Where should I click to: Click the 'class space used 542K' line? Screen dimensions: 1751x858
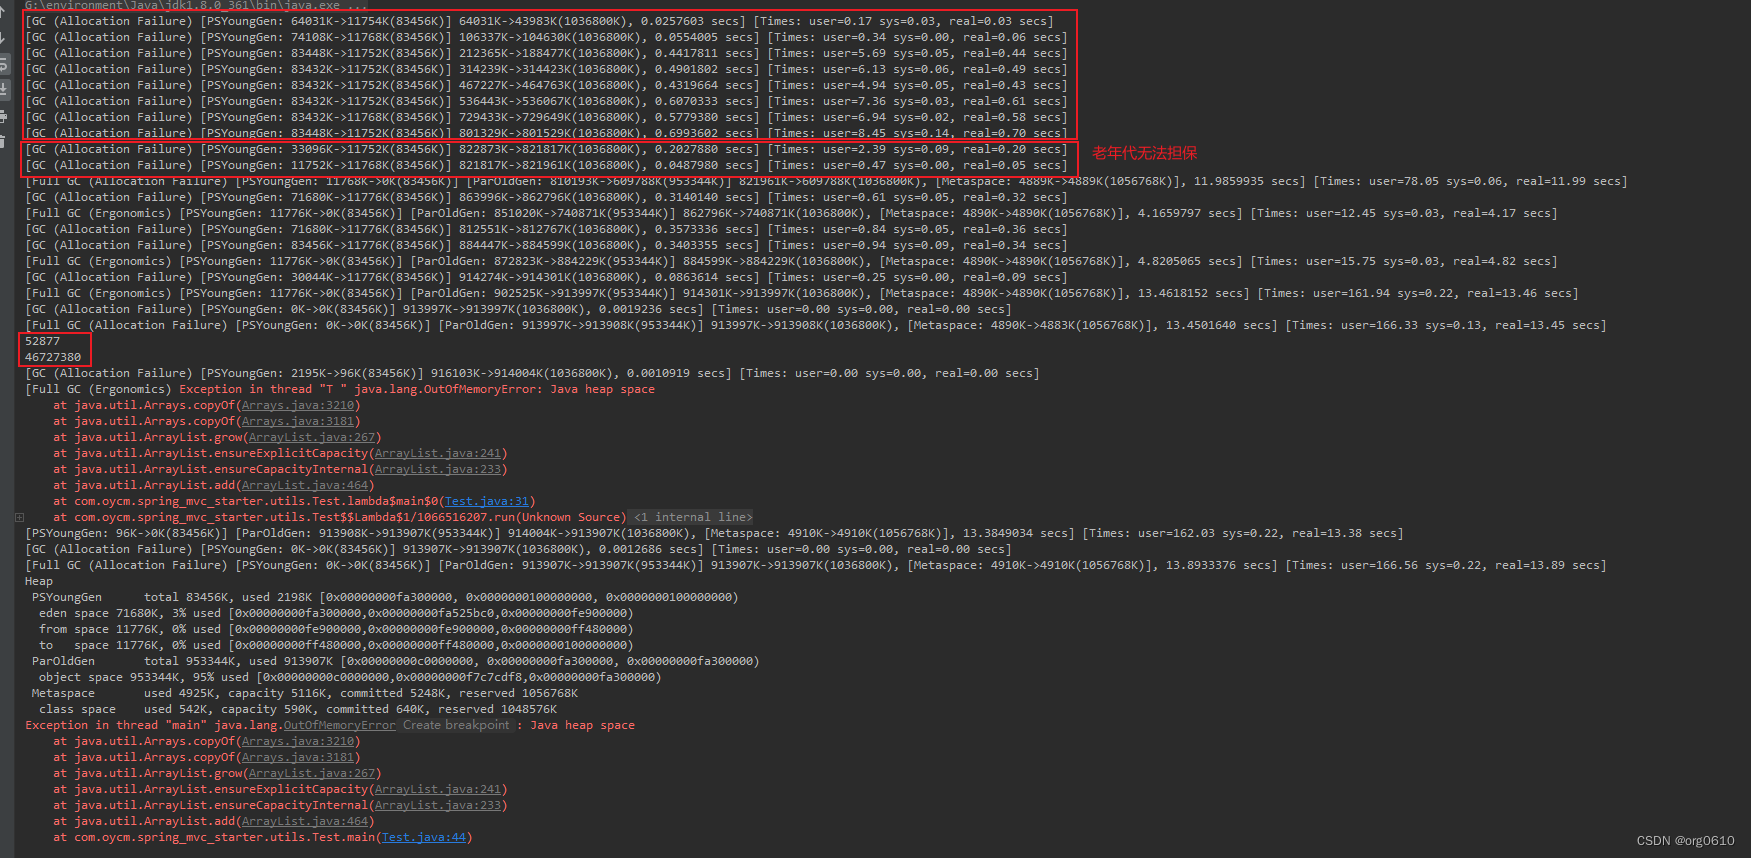tap(298, 709)
